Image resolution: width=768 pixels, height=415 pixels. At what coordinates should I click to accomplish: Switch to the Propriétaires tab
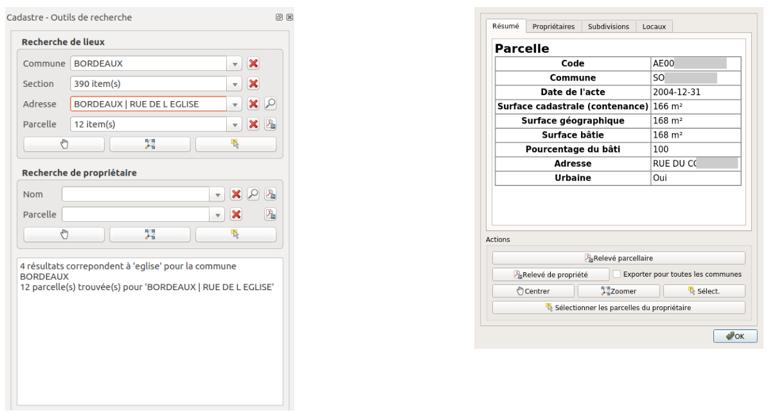point(553,26)
